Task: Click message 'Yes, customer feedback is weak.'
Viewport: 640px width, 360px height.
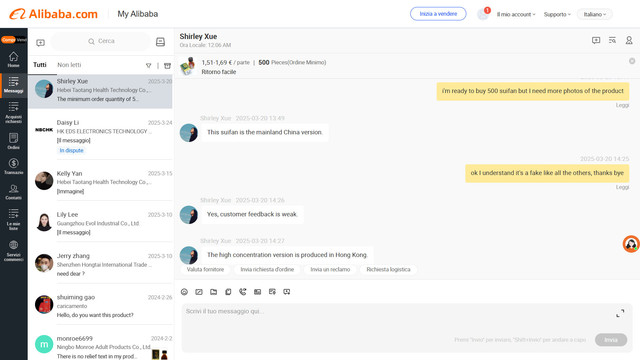Action: (x=252, y=214)
